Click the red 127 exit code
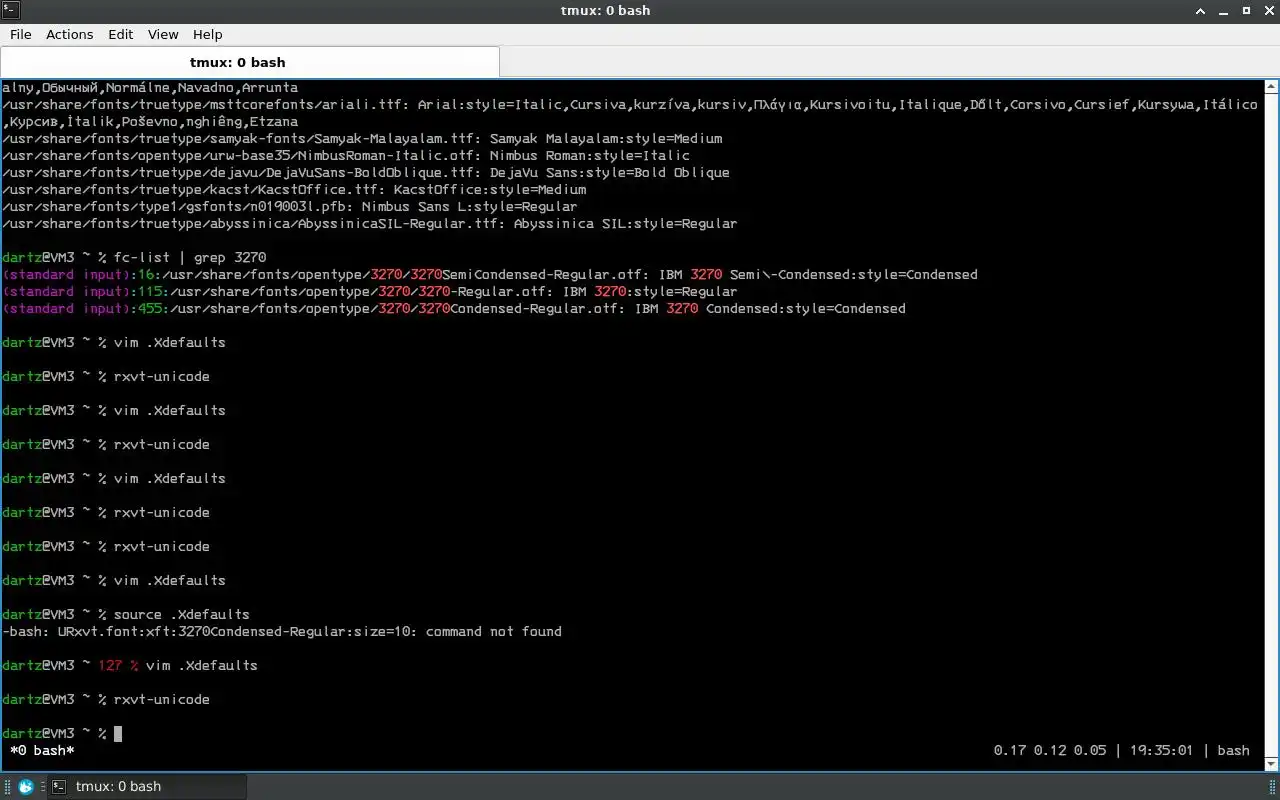The height and width of the screenshot is (800, 1280). pyautogui.click(x=110, y=665)
